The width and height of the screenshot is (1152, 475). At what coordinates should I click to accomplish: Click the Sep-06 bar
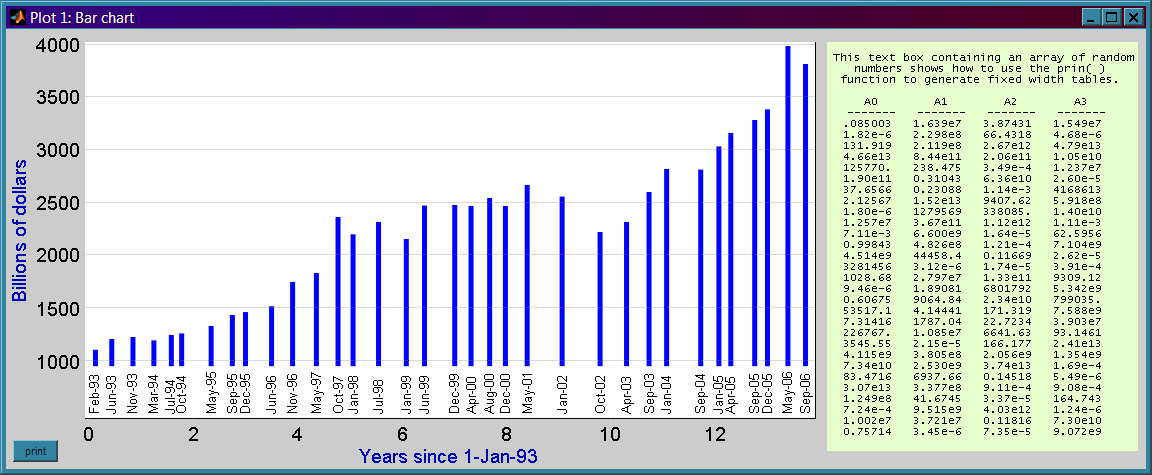[805, 214]
